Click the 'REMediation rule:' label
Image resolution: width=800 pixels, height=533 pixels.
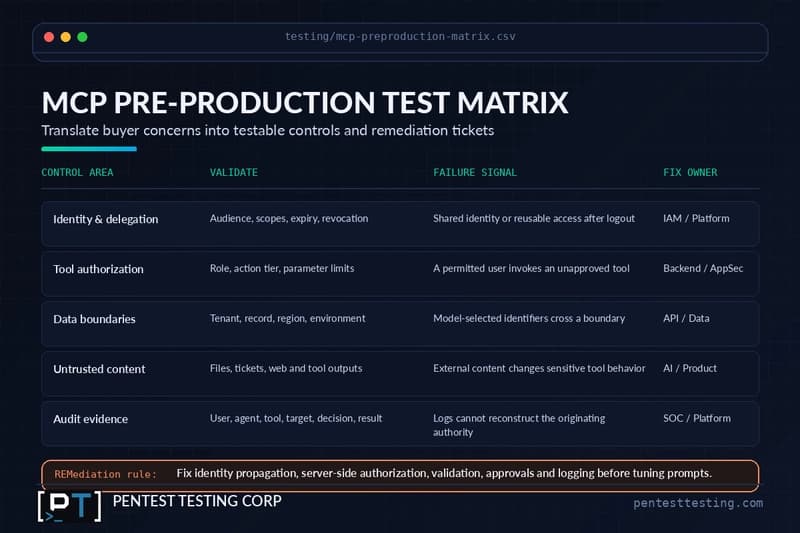(105, 474)
